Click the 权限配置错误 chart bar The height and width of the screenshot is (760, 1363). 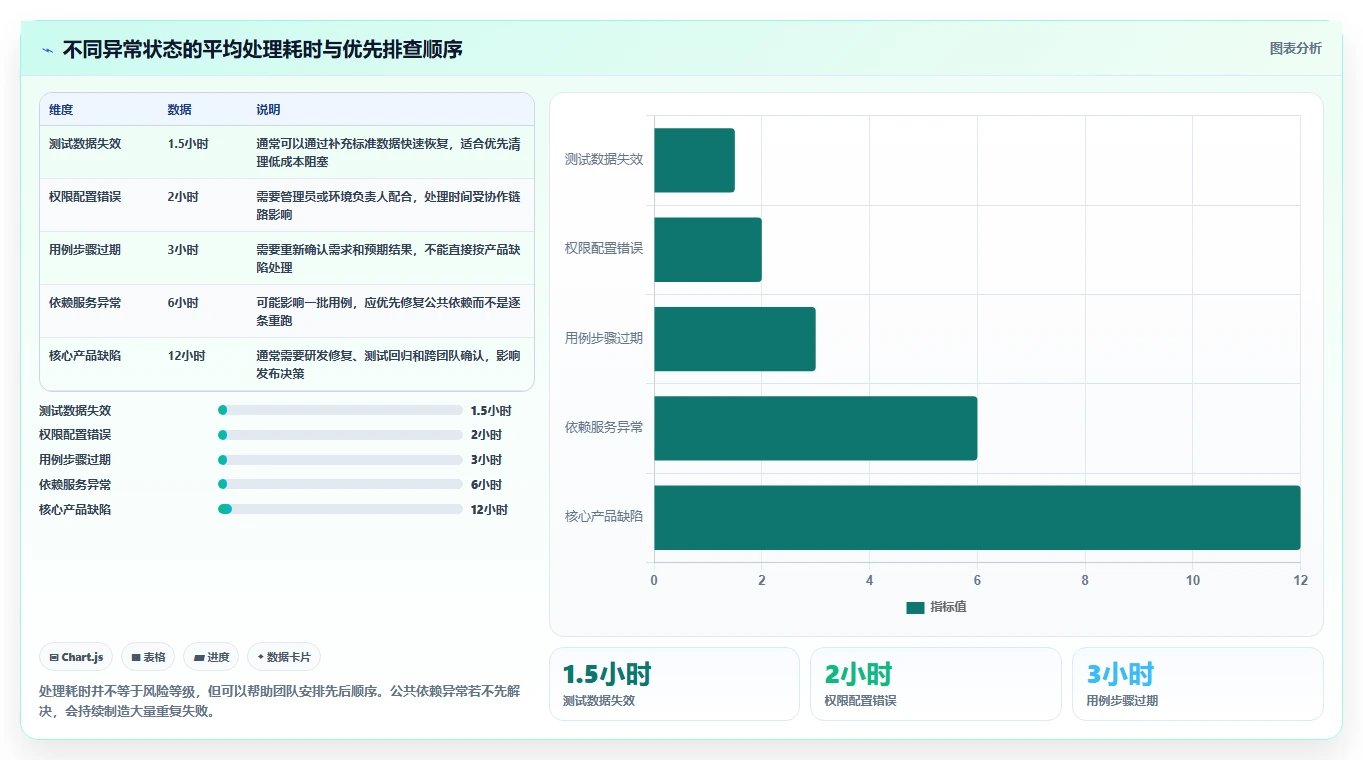pos(708,249)
